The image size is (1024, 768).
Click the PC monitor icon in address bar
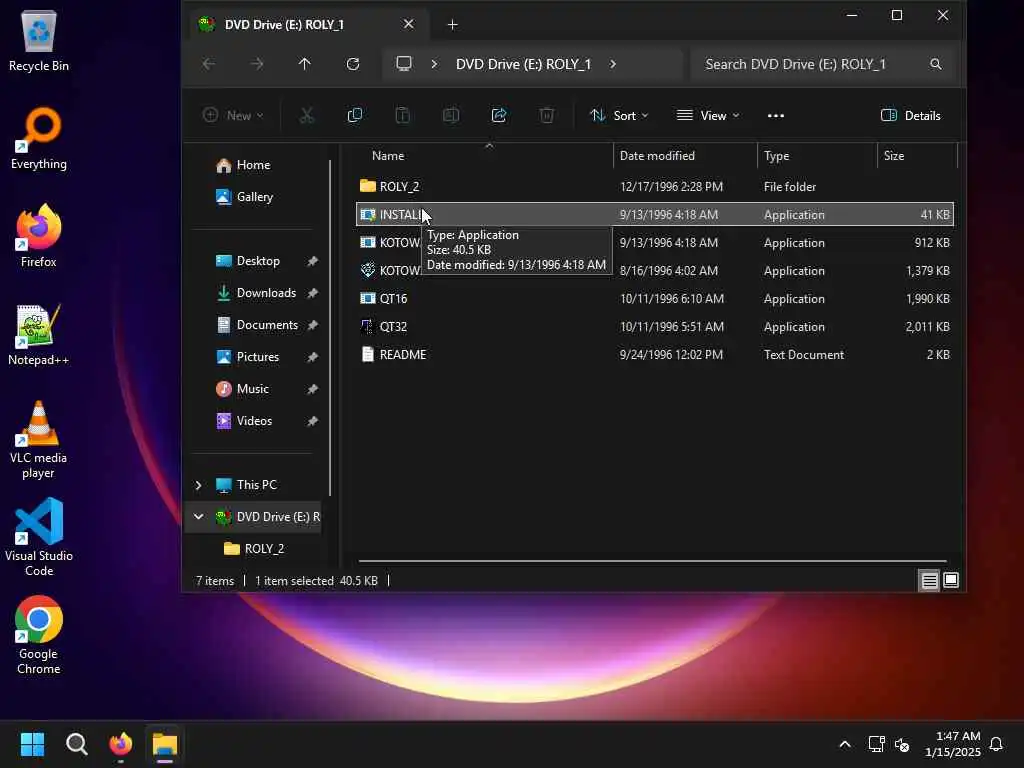point(404,64)
